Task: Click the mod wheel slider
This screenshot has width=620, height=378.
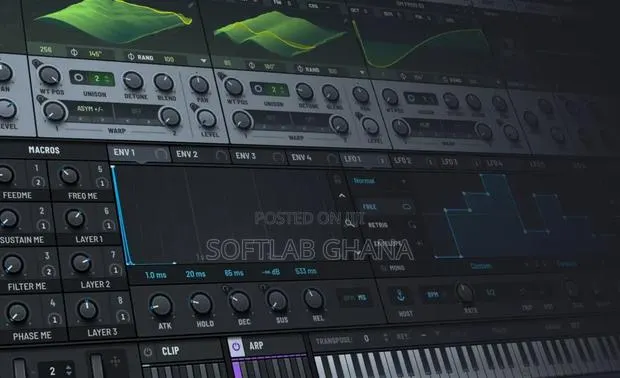Action: click(96, 366)
